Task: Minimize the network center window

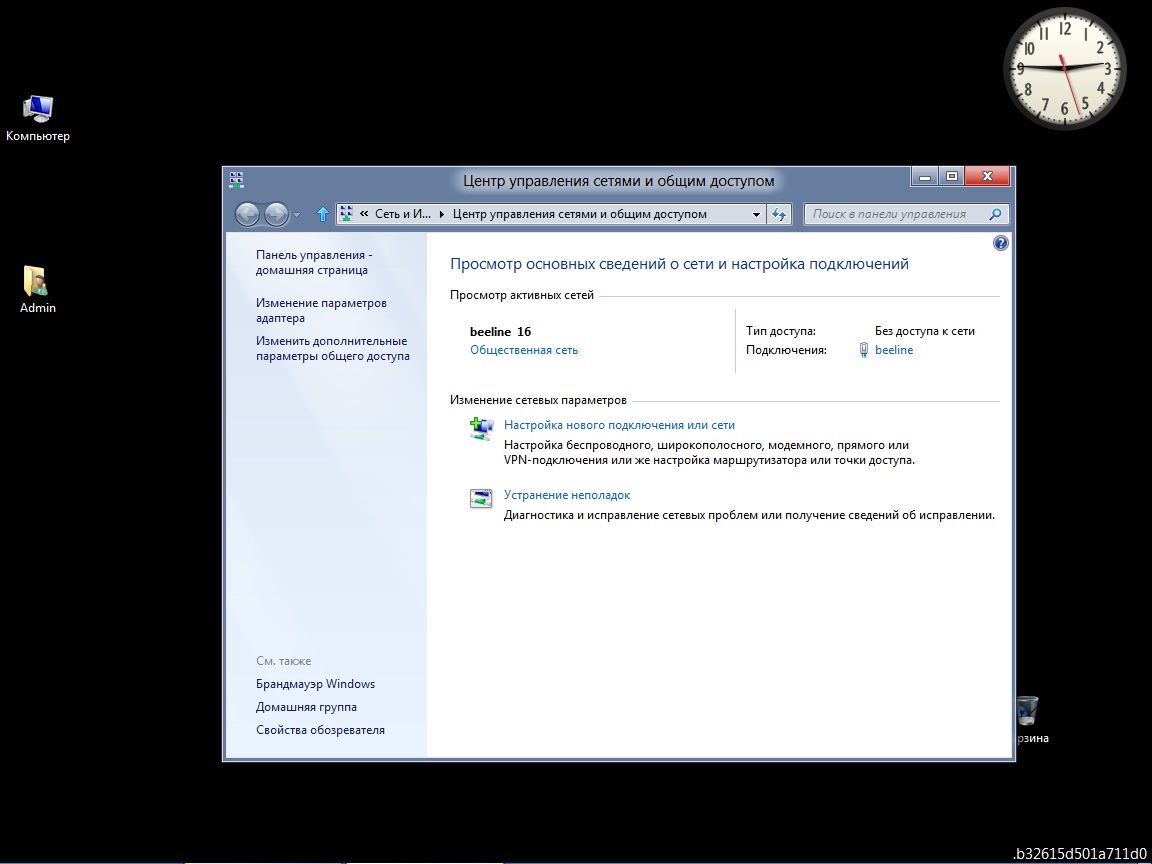Action: click(925, 176)
